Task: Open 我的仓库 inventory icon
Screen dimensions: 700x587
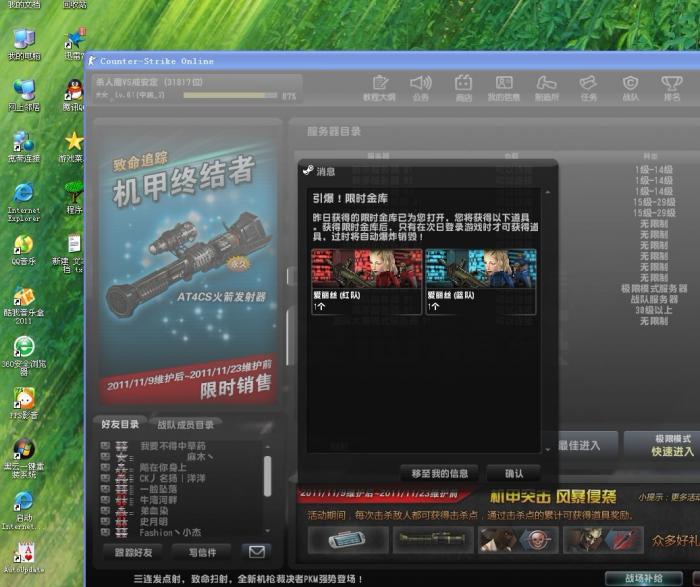Action: tap(504, 87)
